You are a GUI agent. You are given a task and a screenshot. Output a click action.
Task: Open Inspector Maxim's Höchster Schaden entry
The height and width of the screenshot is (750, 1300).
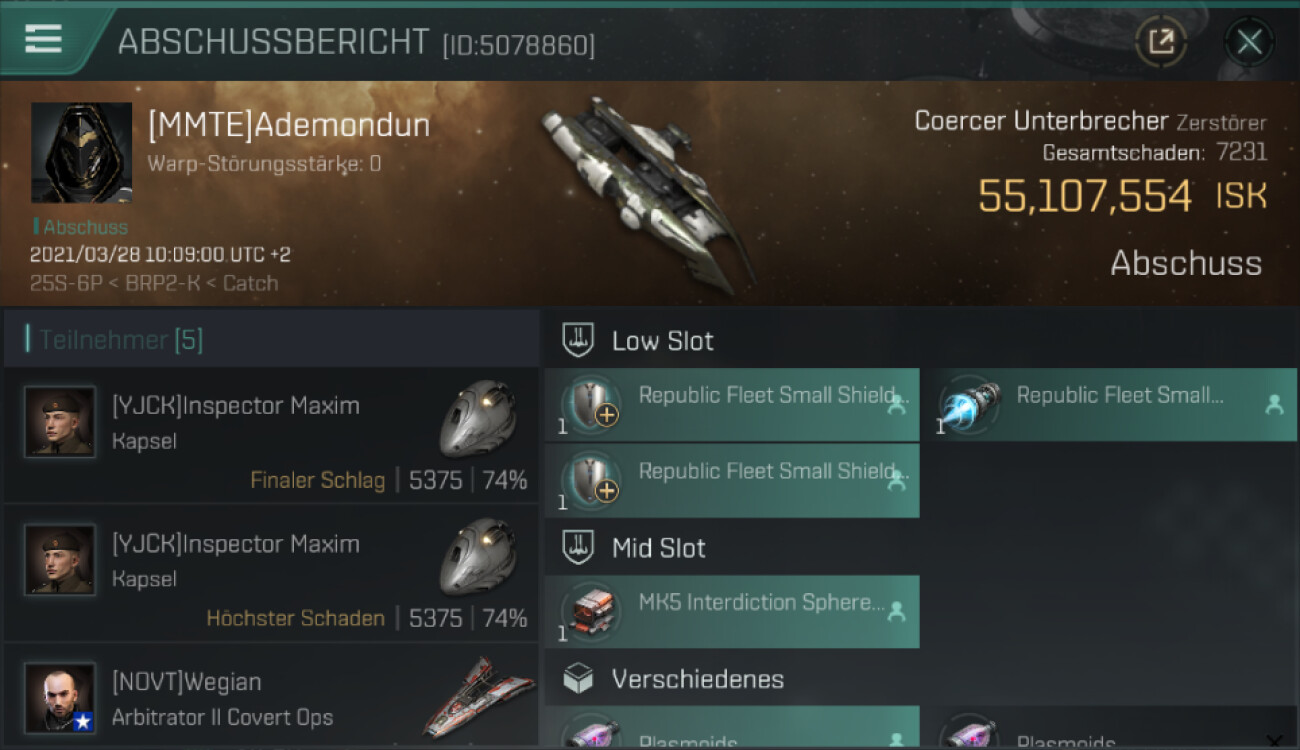click(x=271, y=572)
